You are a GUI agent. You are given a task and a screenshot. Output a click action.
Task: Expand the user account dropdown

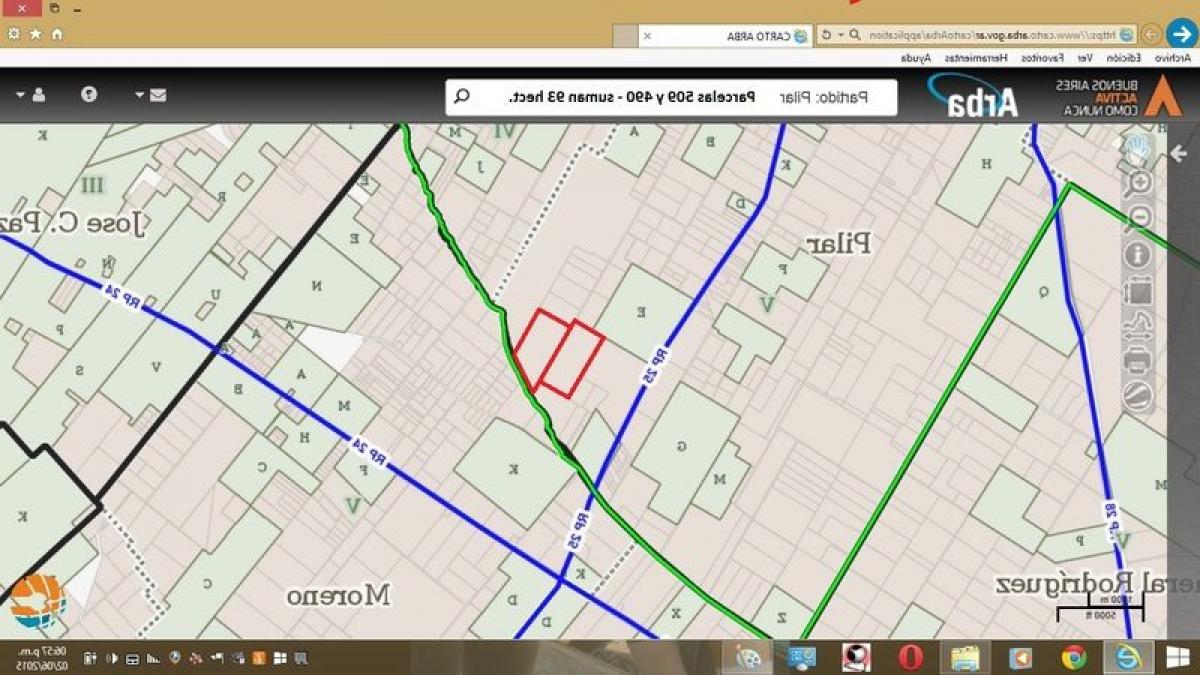coord(30,95)
